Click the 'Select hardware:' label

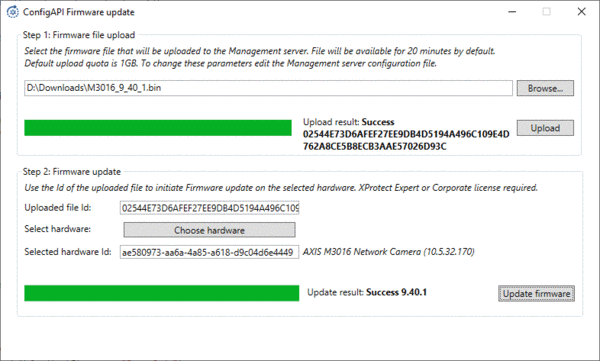pyautogui.click(x=57, y=229)
